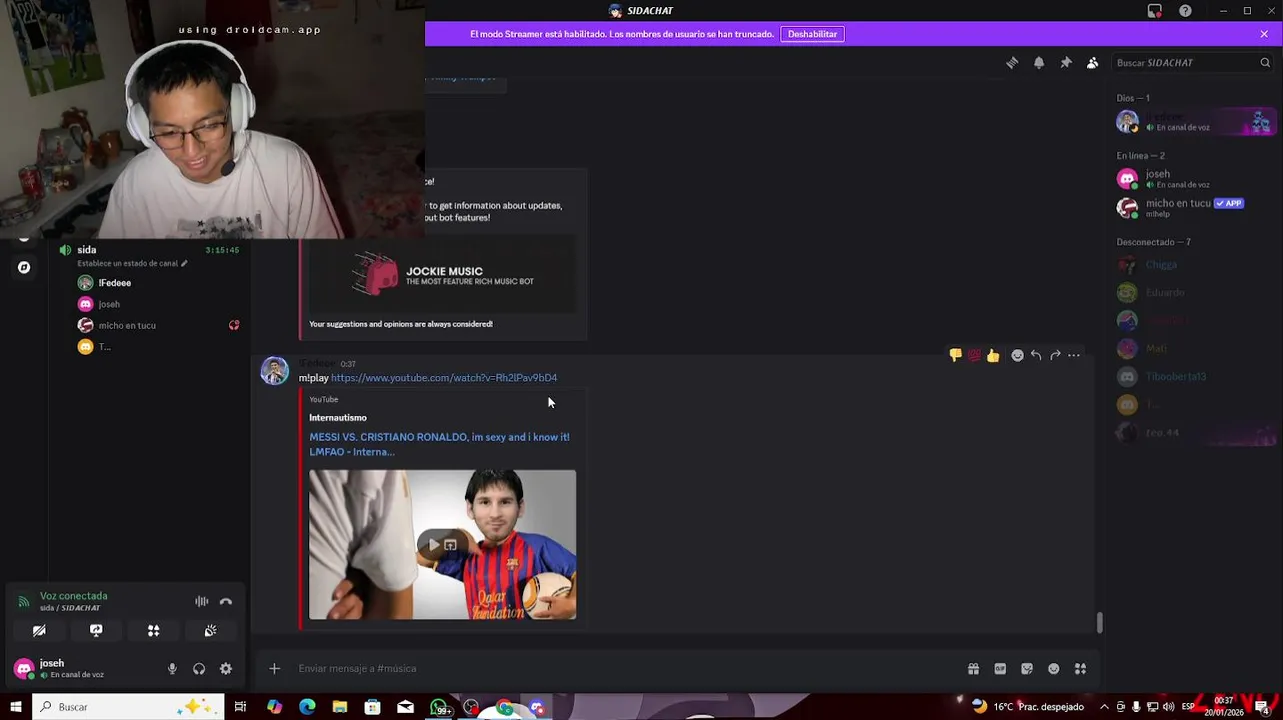Open more message options menu
1283x720 pixels.
[x=1074, y=355]
